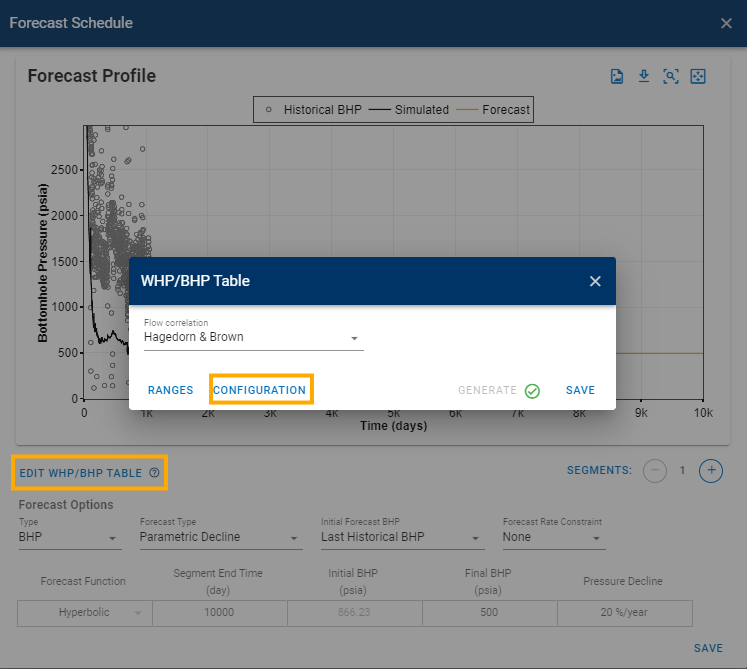Click the Forecast Profile heading
Viewport: 747px width, 669px height.
(91, 76)
